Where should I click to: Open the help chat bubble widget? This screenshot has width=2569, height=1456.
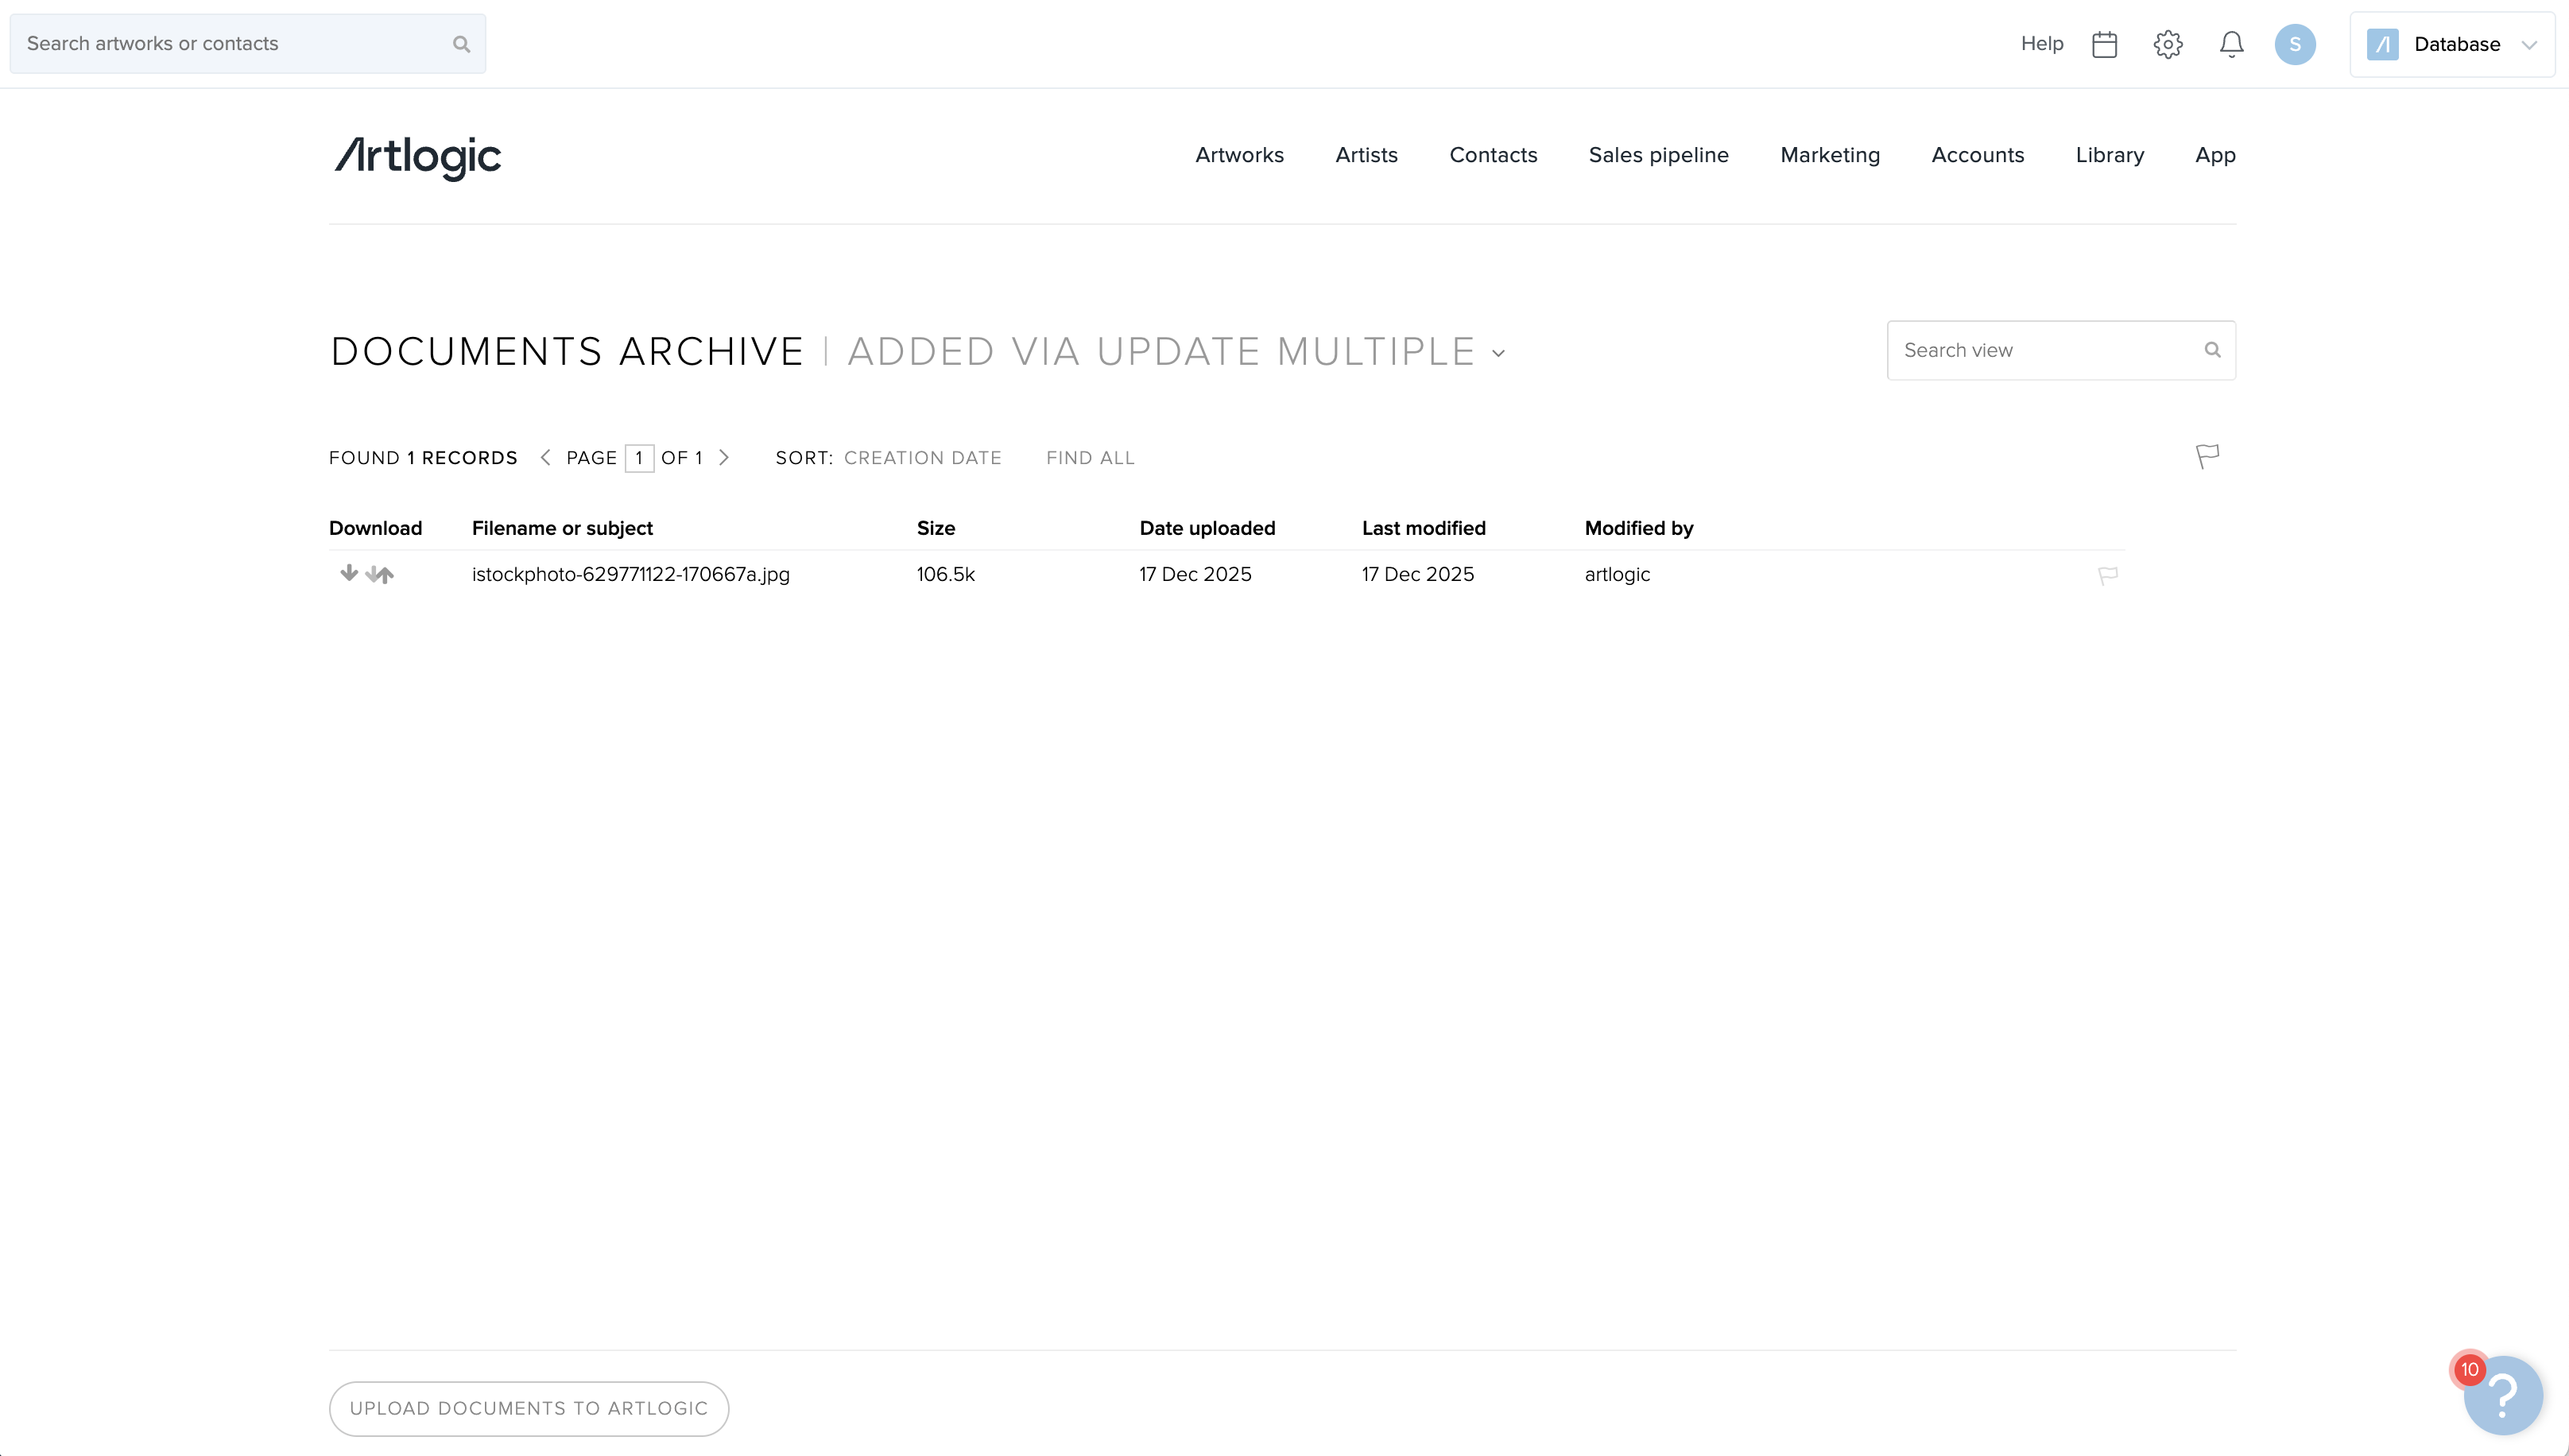click(x=2502, y=1396)
